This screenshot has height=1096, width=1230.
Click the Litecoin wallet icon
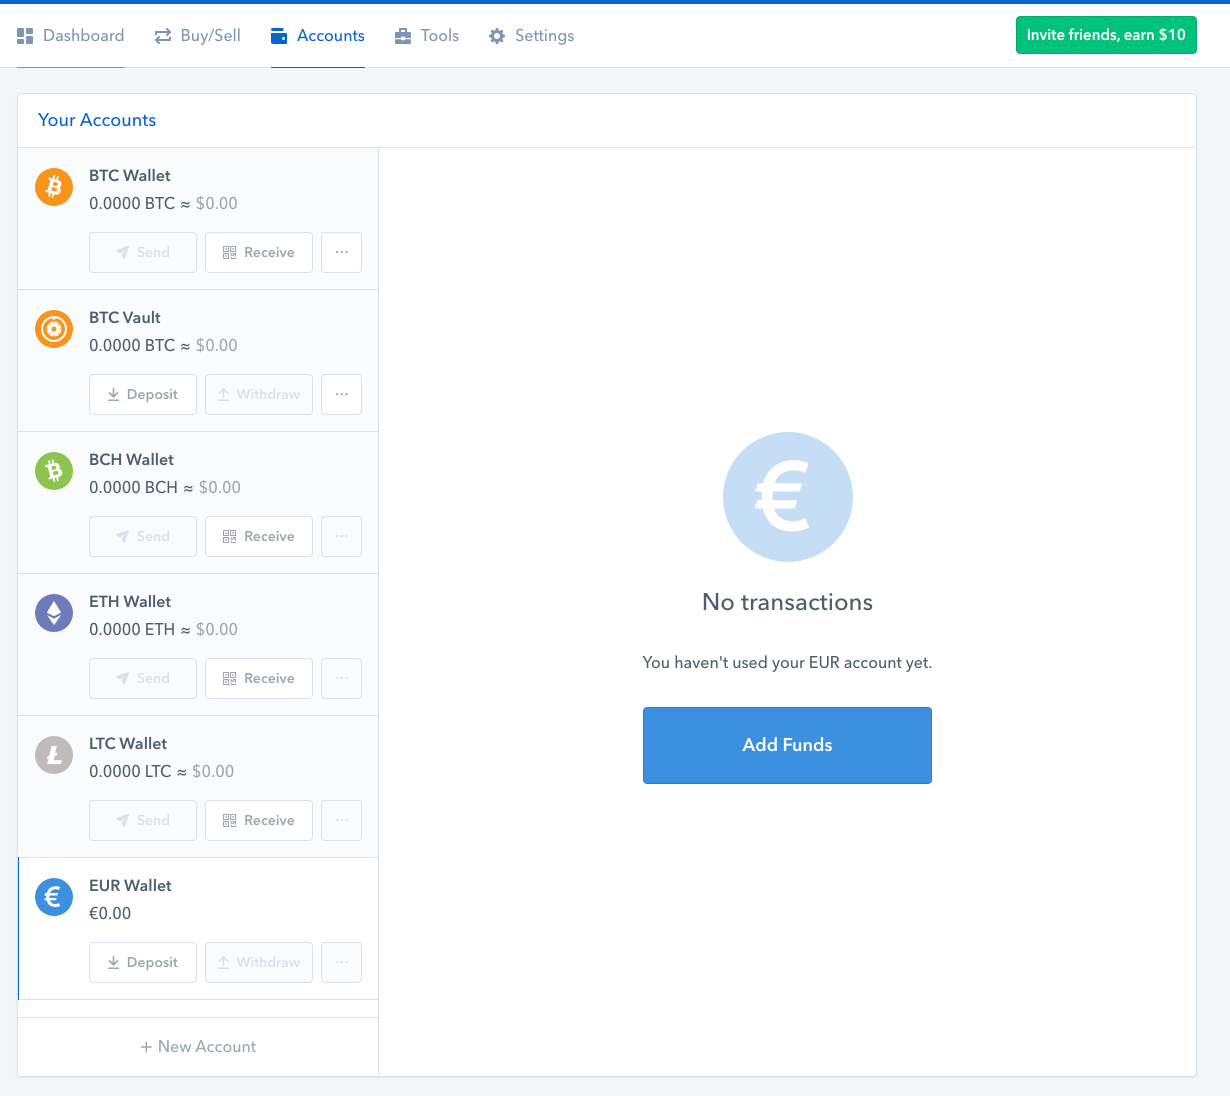[54, 755]
